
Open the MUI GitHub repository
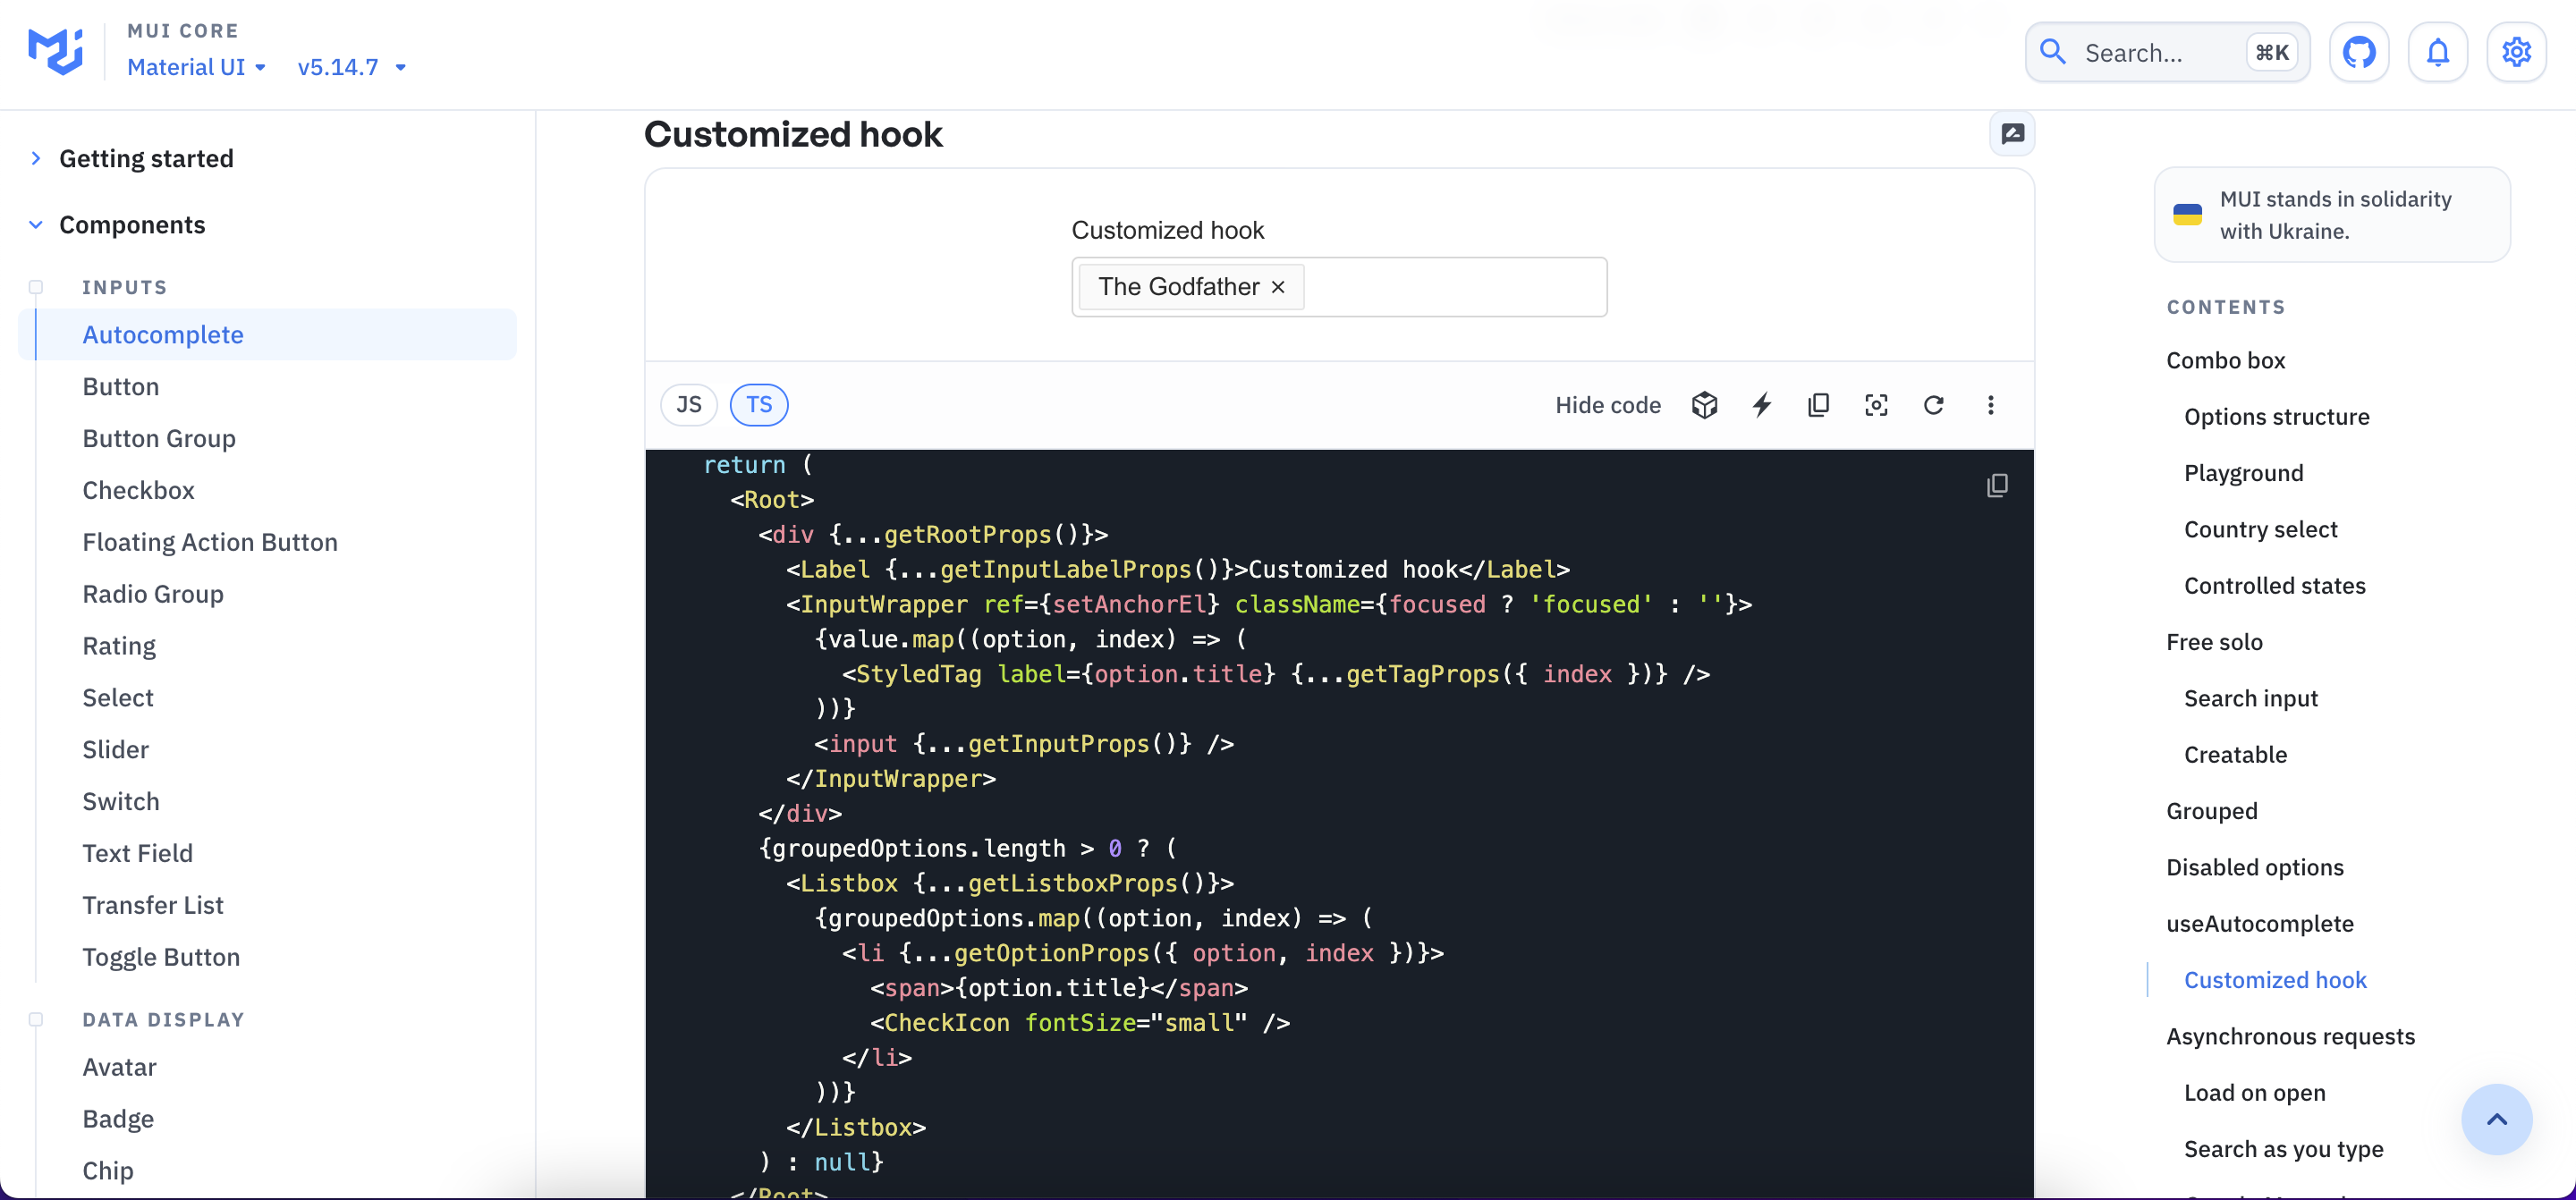(x=2360, y=51)
